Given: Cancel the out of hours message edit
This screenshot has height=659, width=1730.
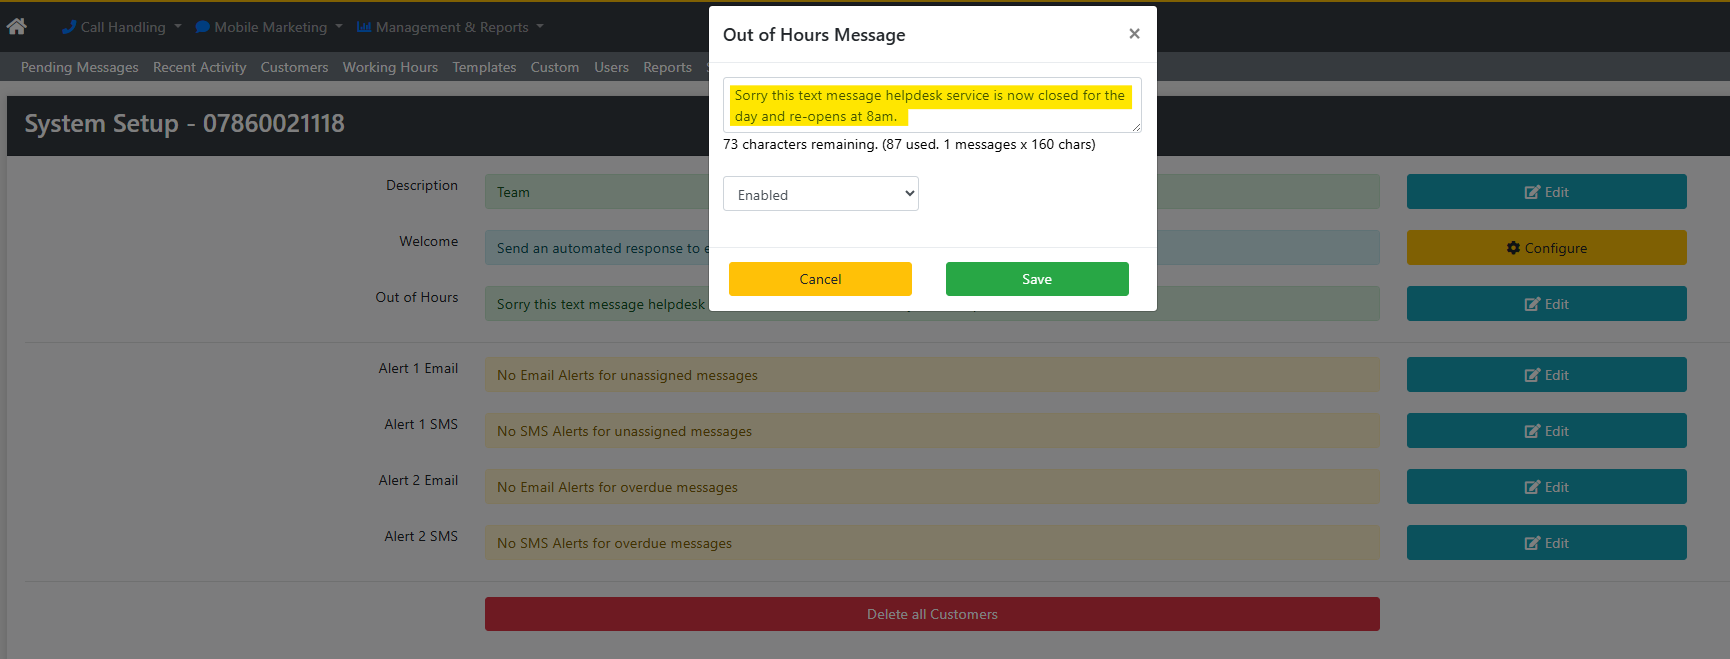Looking at the screenshot, I should (x=820, y=279).
